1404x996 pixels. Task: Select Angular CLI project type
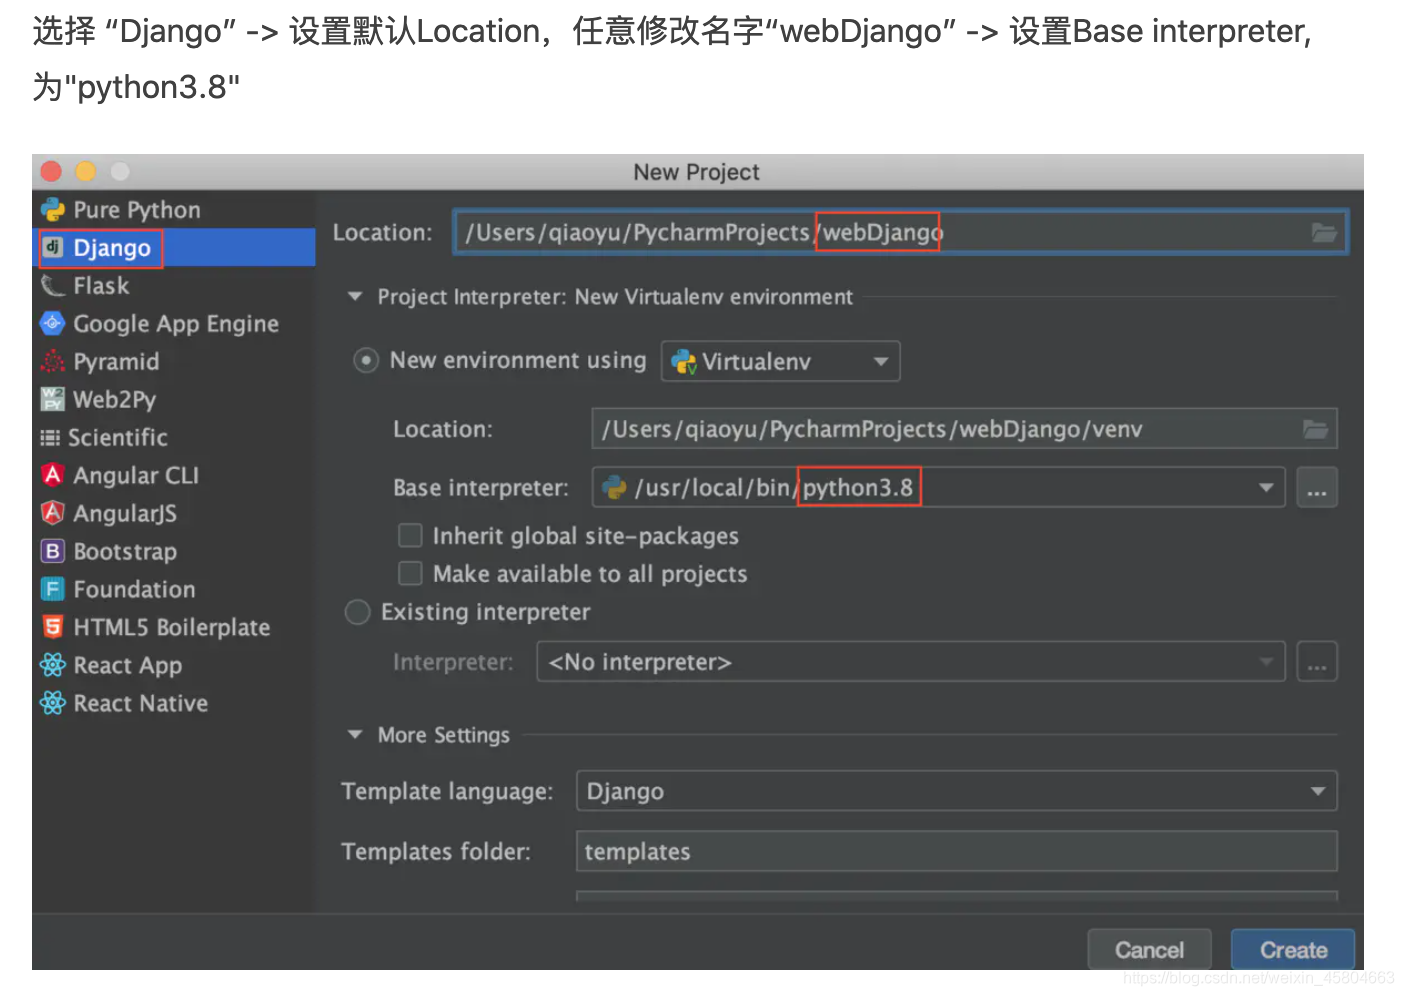(x=174, y=476)
